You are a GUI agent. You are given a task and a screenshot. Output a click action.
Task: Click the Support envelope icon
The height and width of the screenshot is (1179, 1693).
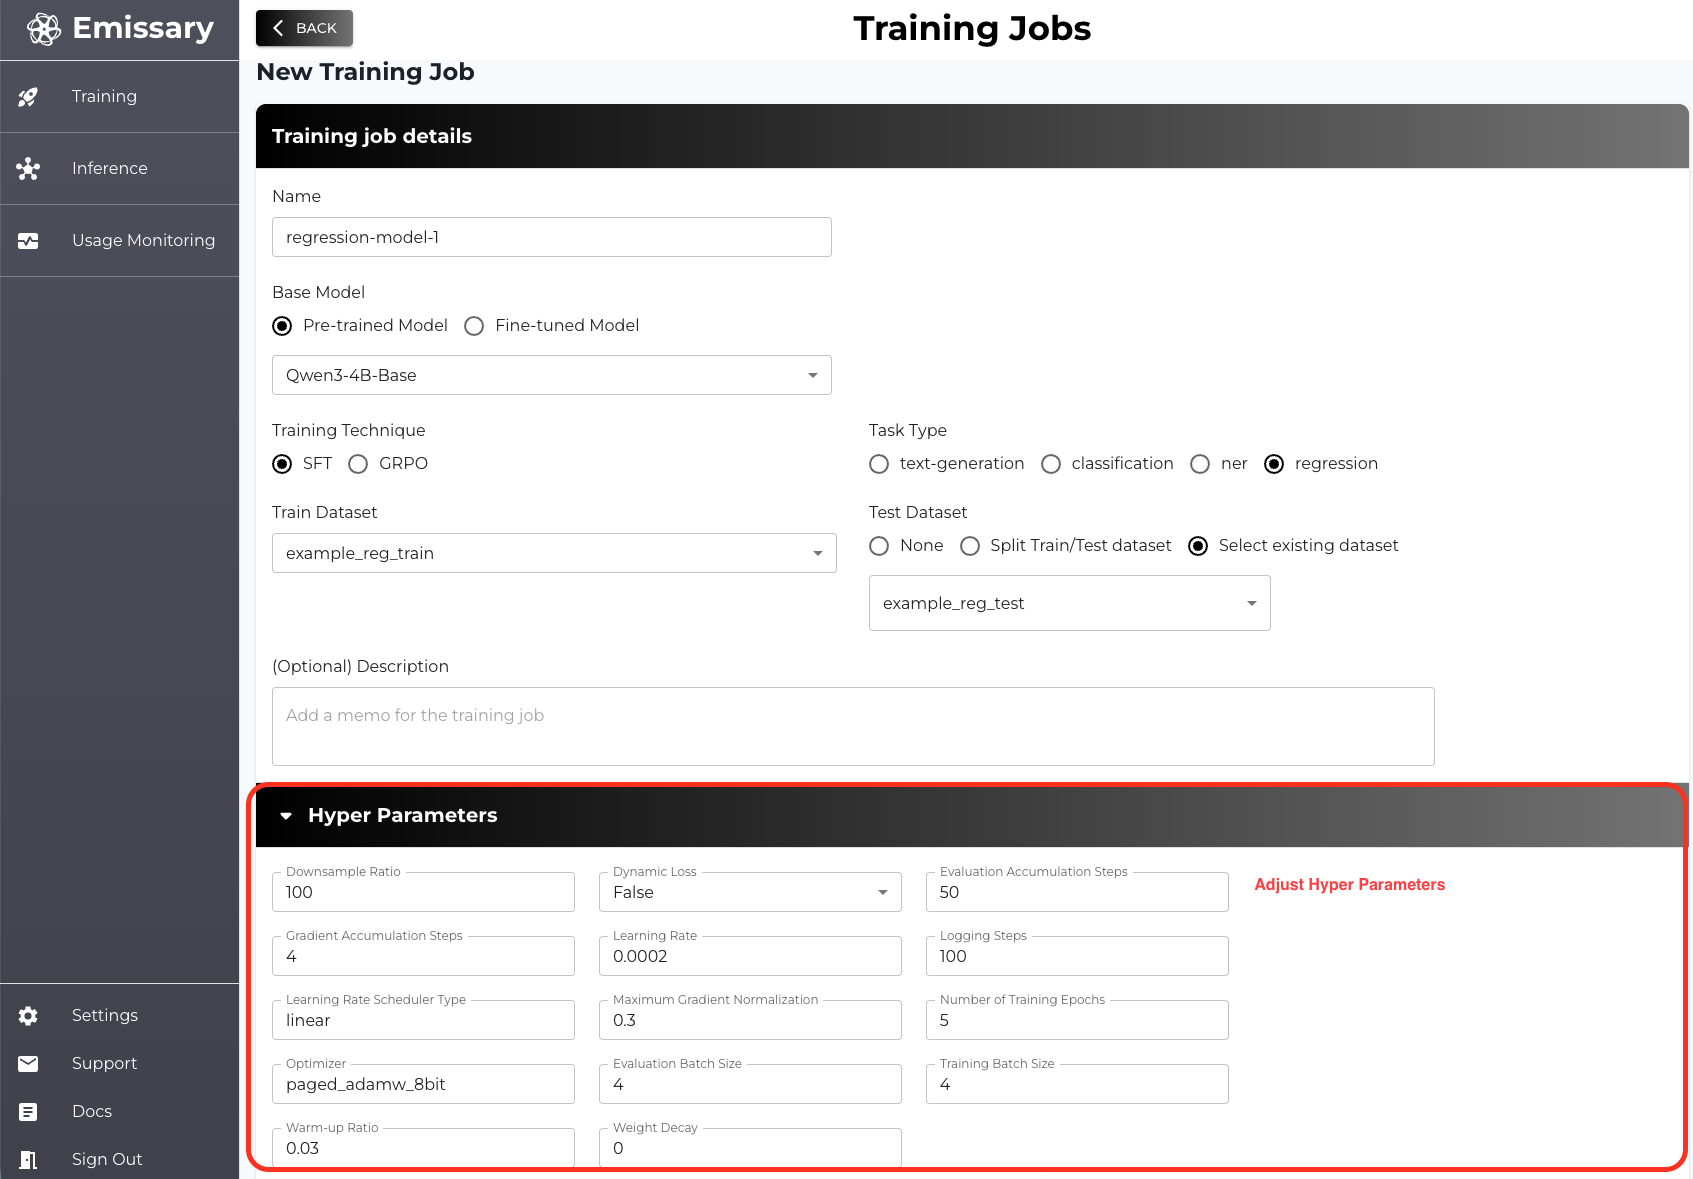click(x=28, y=1064)
